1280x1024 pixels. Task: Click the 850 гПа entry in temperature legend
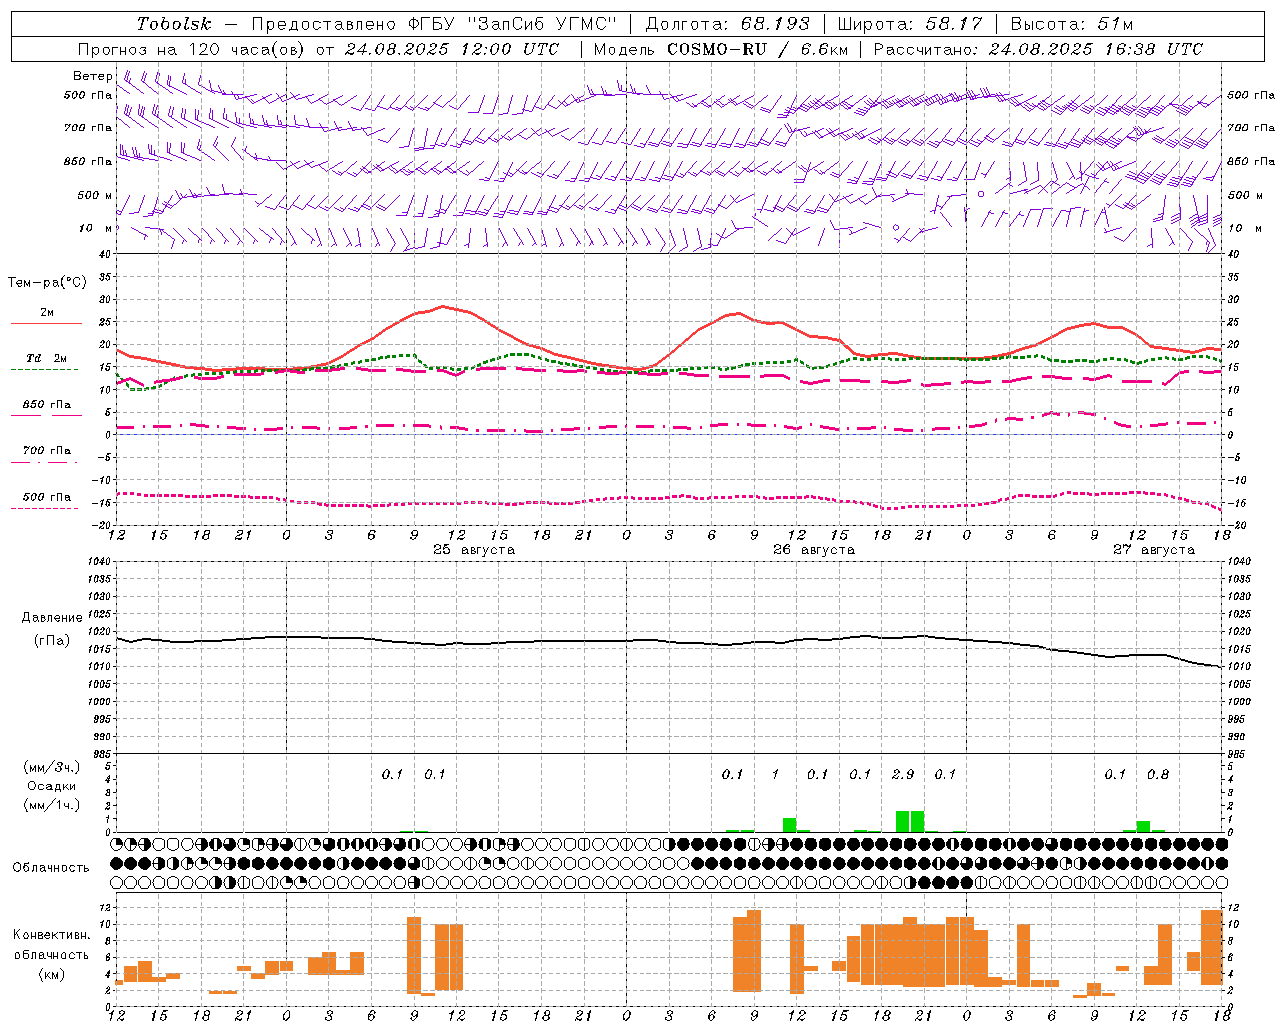click(47, 404)
